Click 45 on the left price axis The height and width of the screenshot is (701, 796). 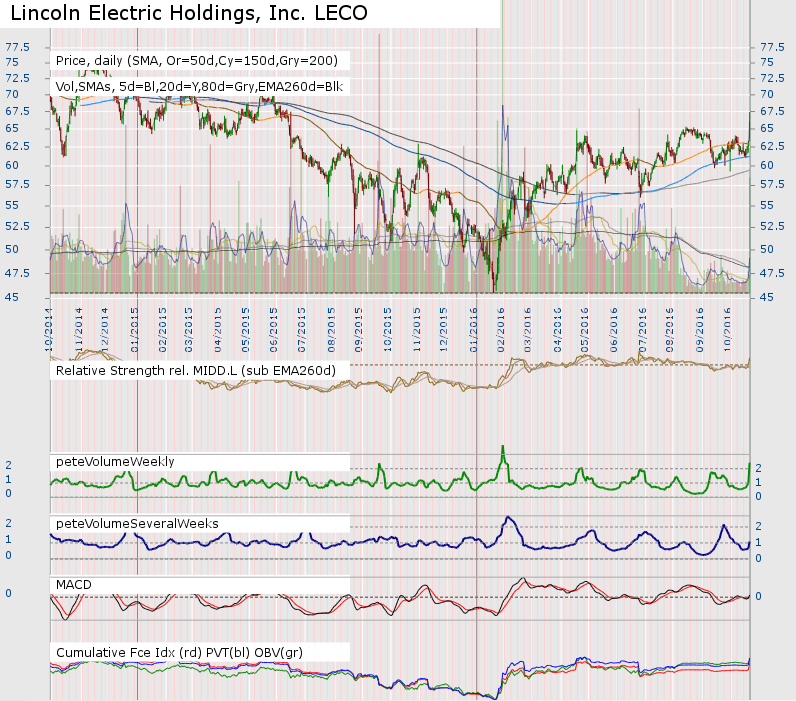pos(12,297)
